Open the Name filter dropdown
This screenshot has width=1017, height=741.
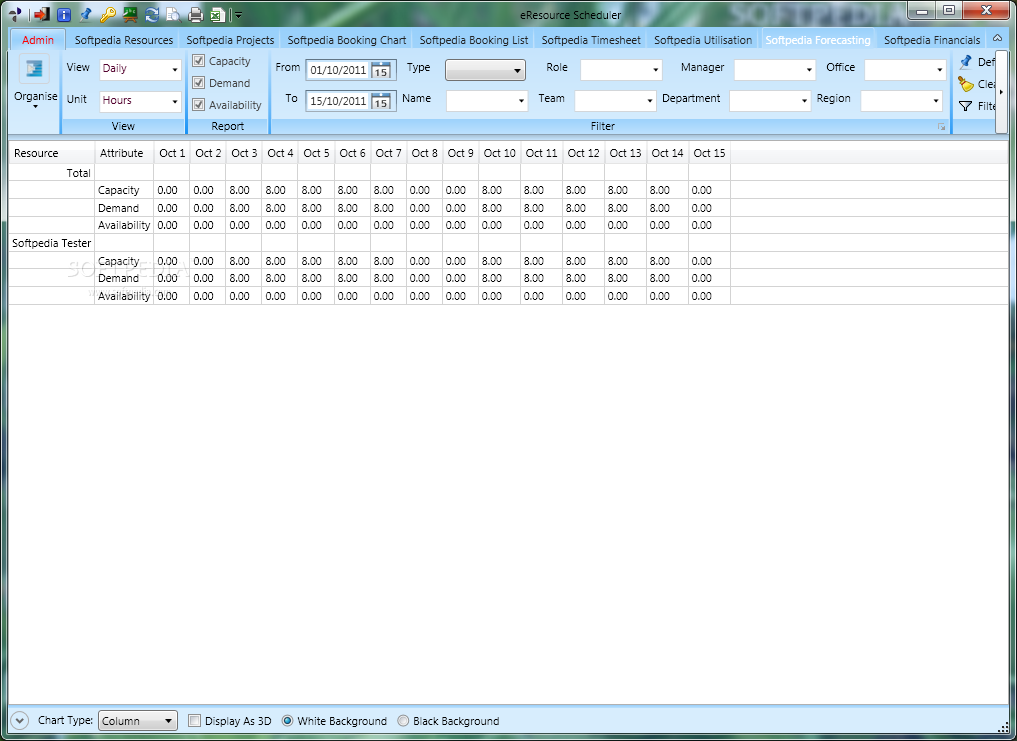point(486,101)
